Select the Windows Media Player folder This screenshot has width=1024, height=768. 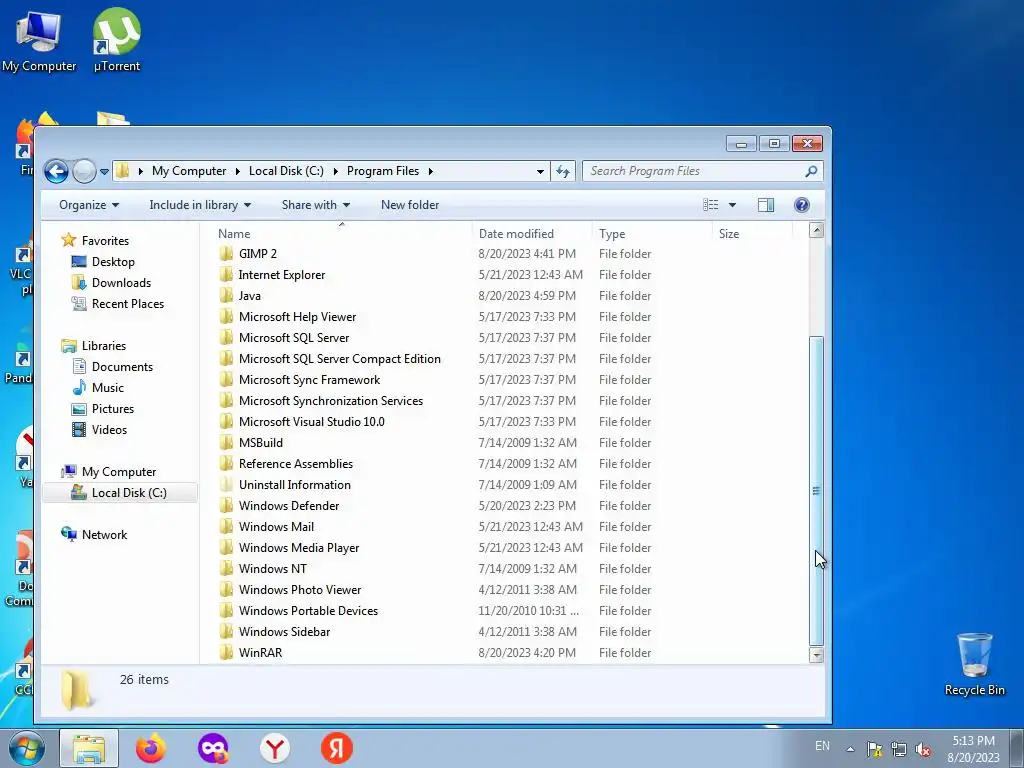(298, 548)
